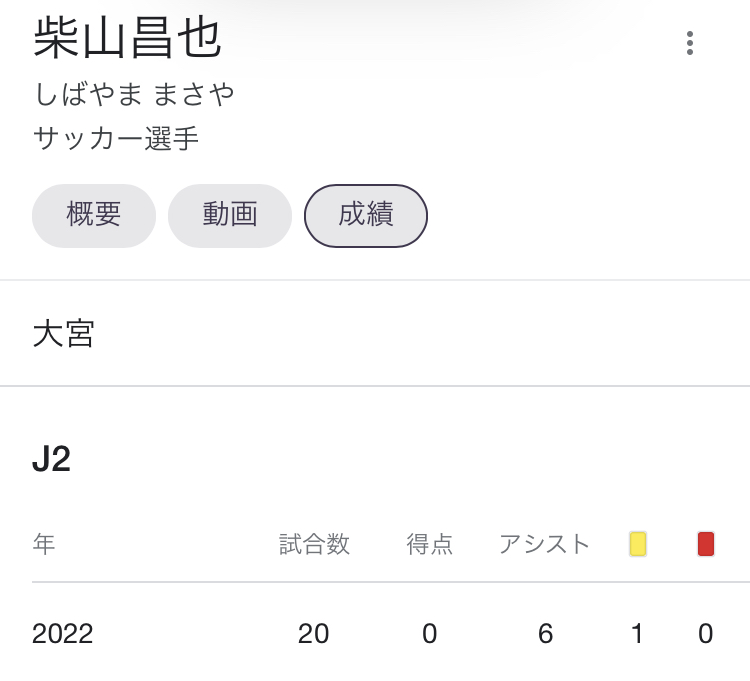Open the three-dot more options menu

(689, 43)
